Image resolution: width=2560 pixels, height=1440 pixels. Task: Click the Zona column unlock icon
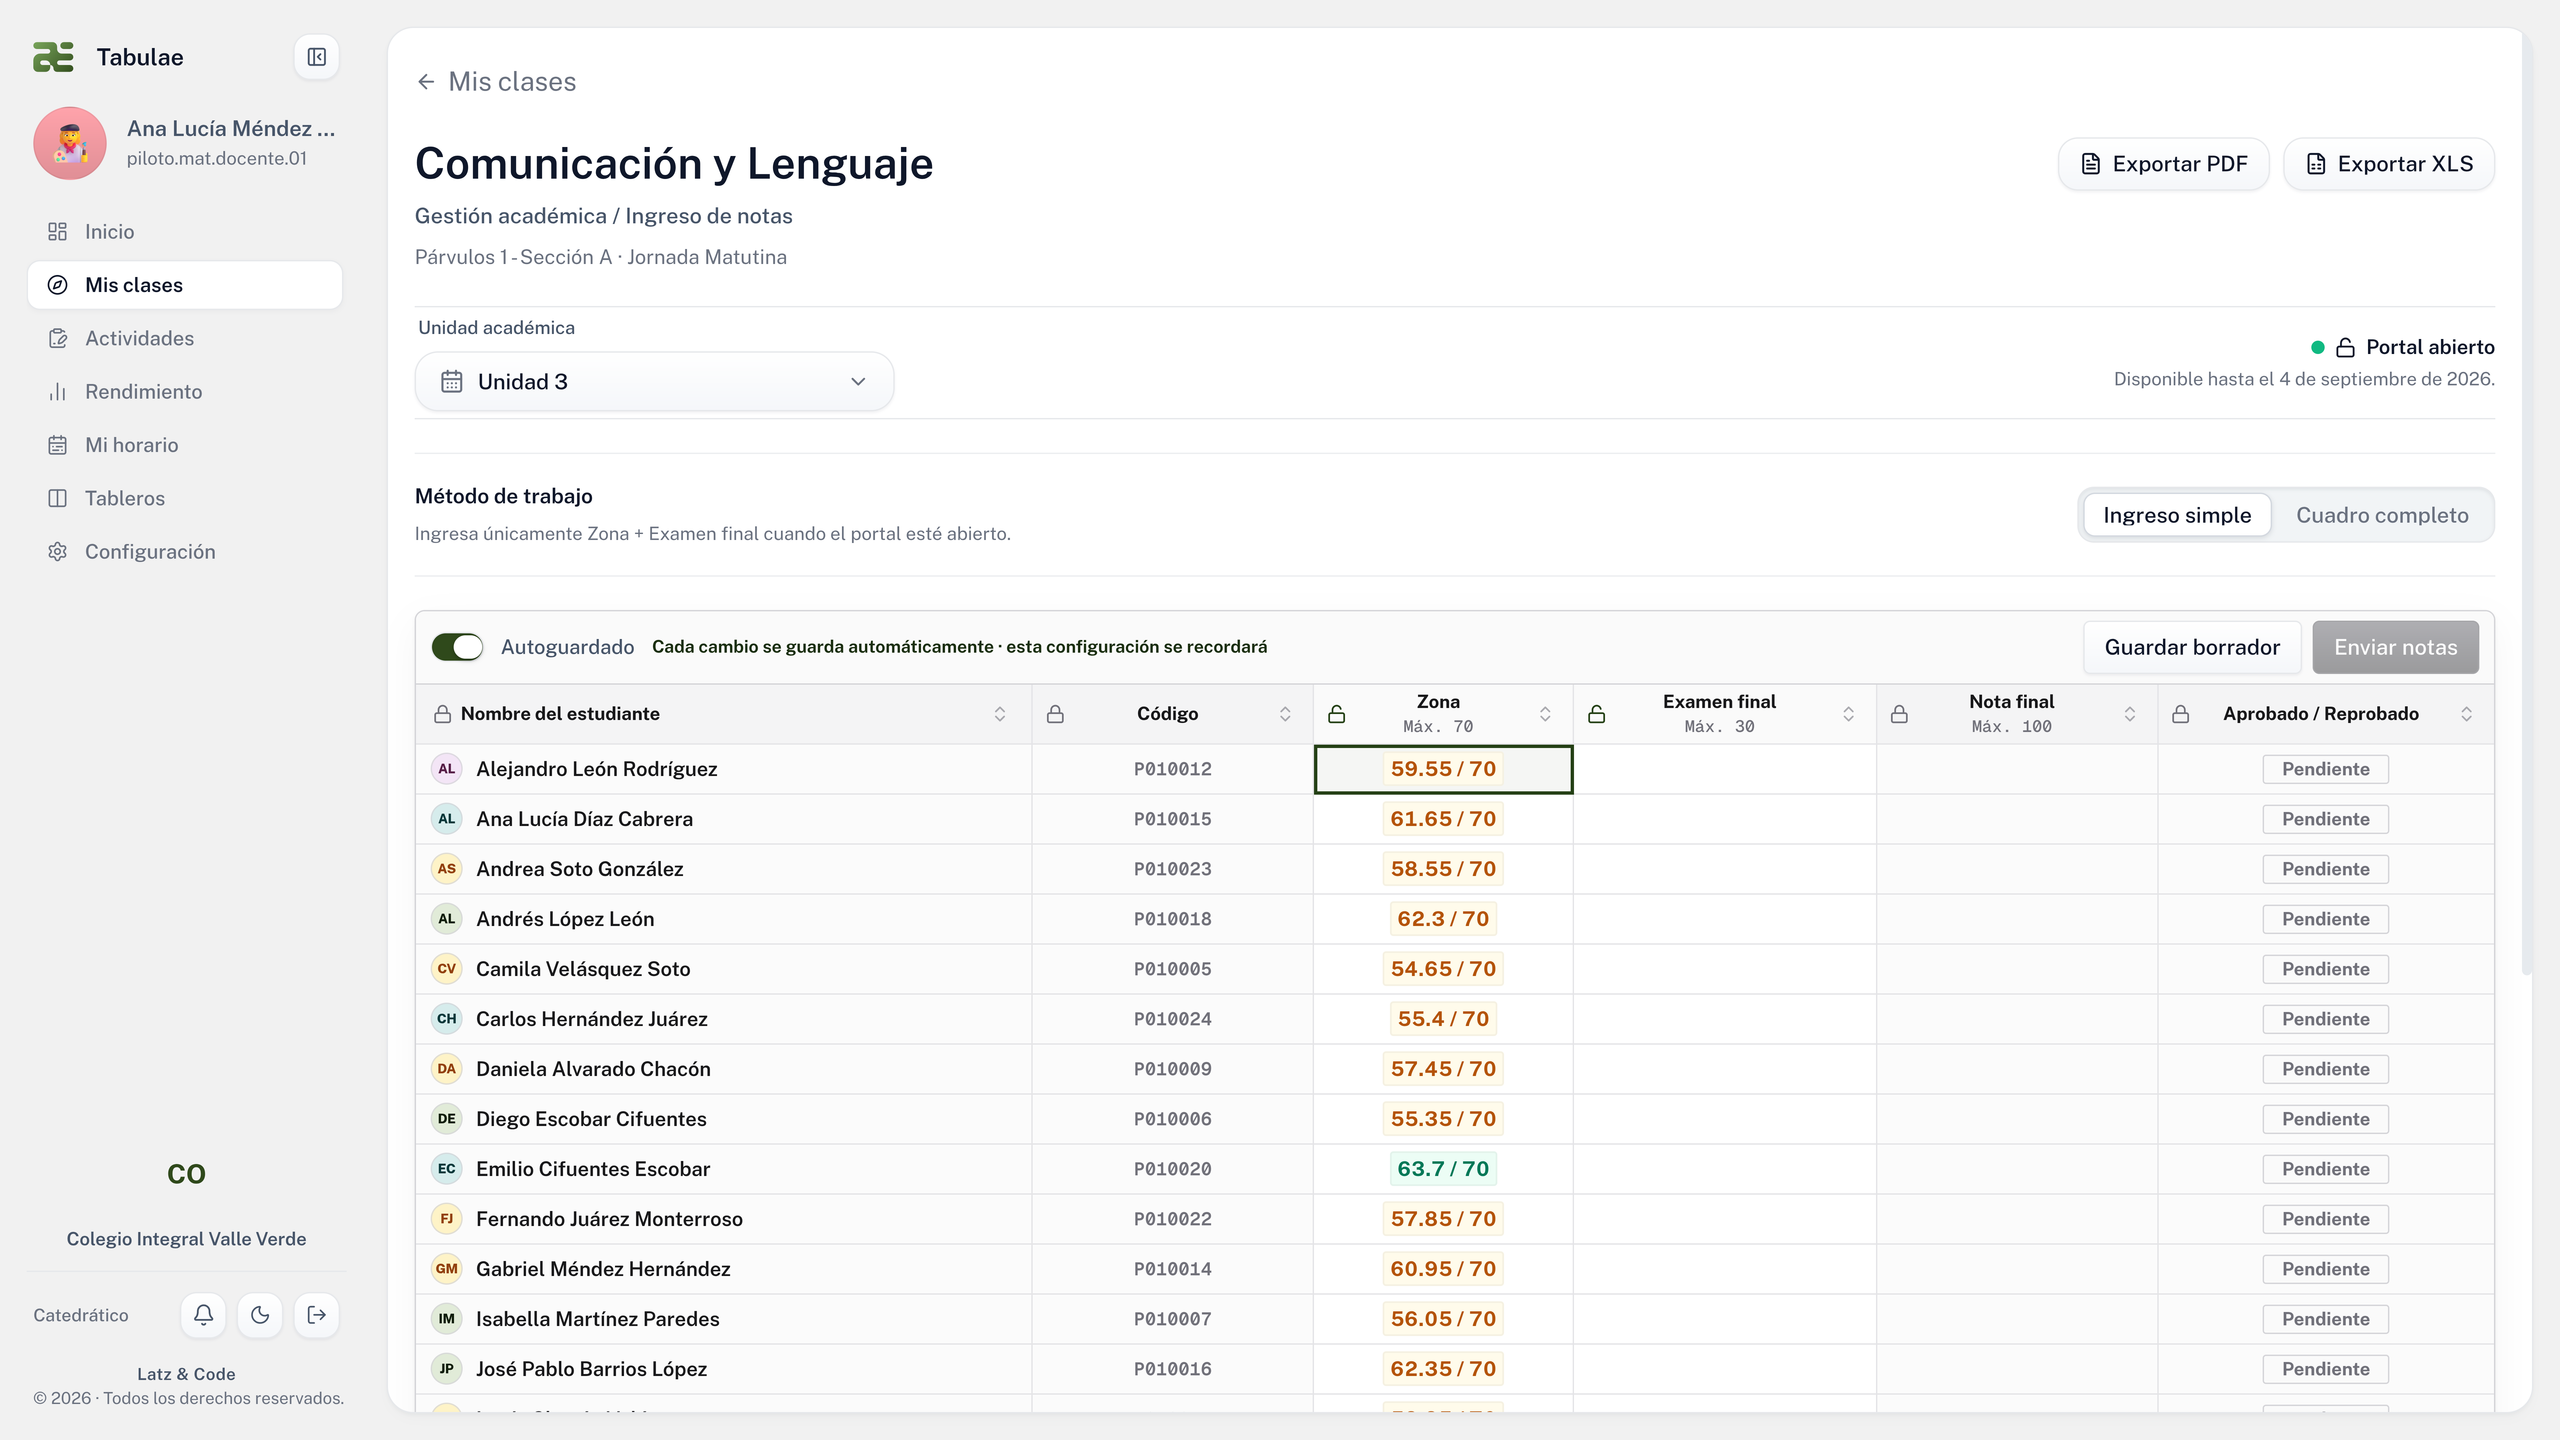1336,714
